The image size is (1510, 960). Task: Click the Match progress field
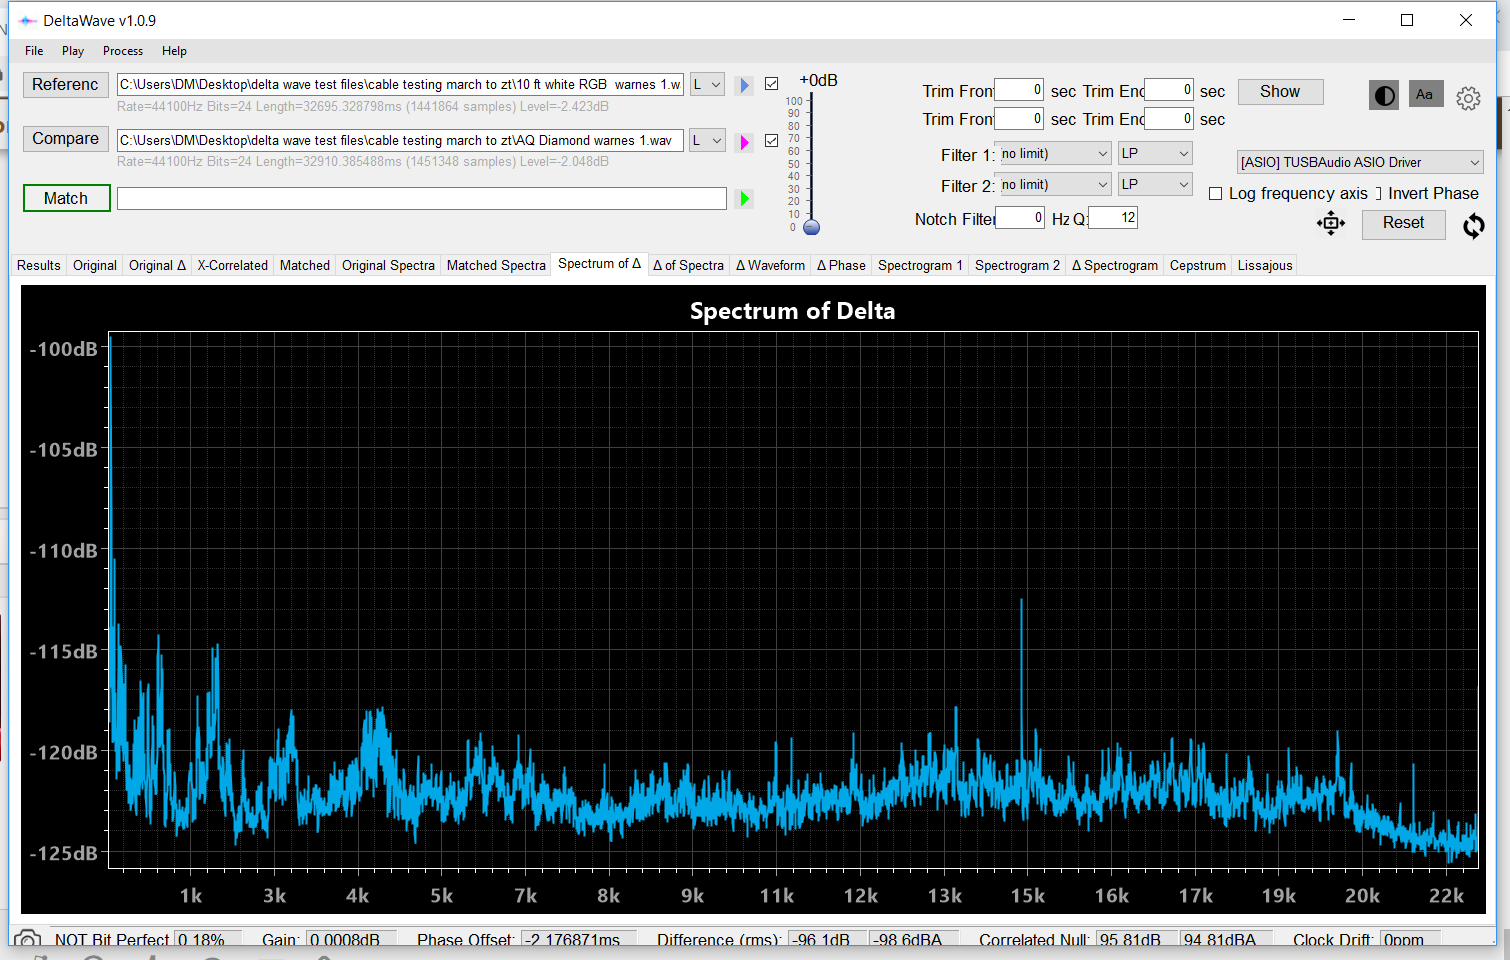coord(421,199)
